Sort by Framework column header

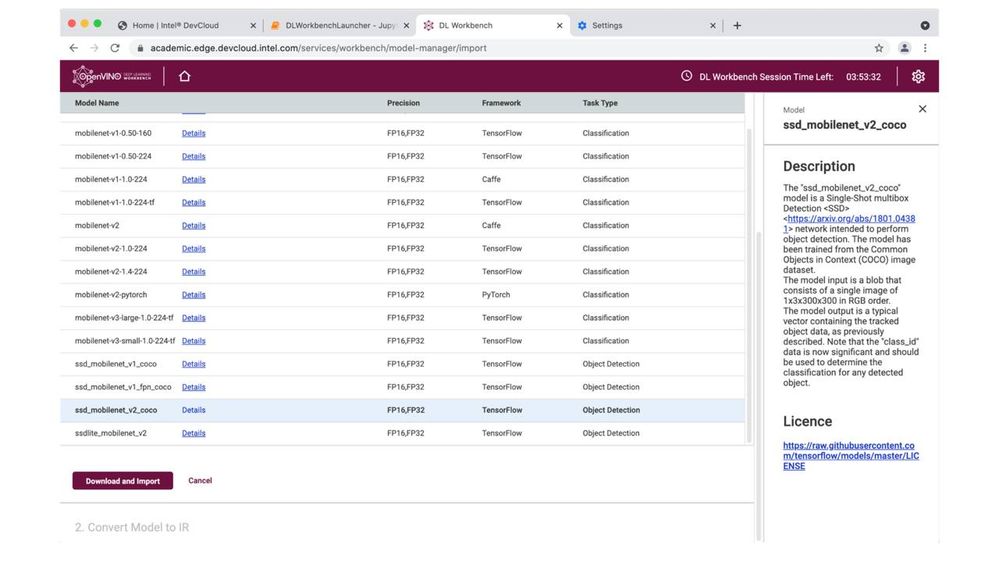pyautogui.click(x=501, y=103)
